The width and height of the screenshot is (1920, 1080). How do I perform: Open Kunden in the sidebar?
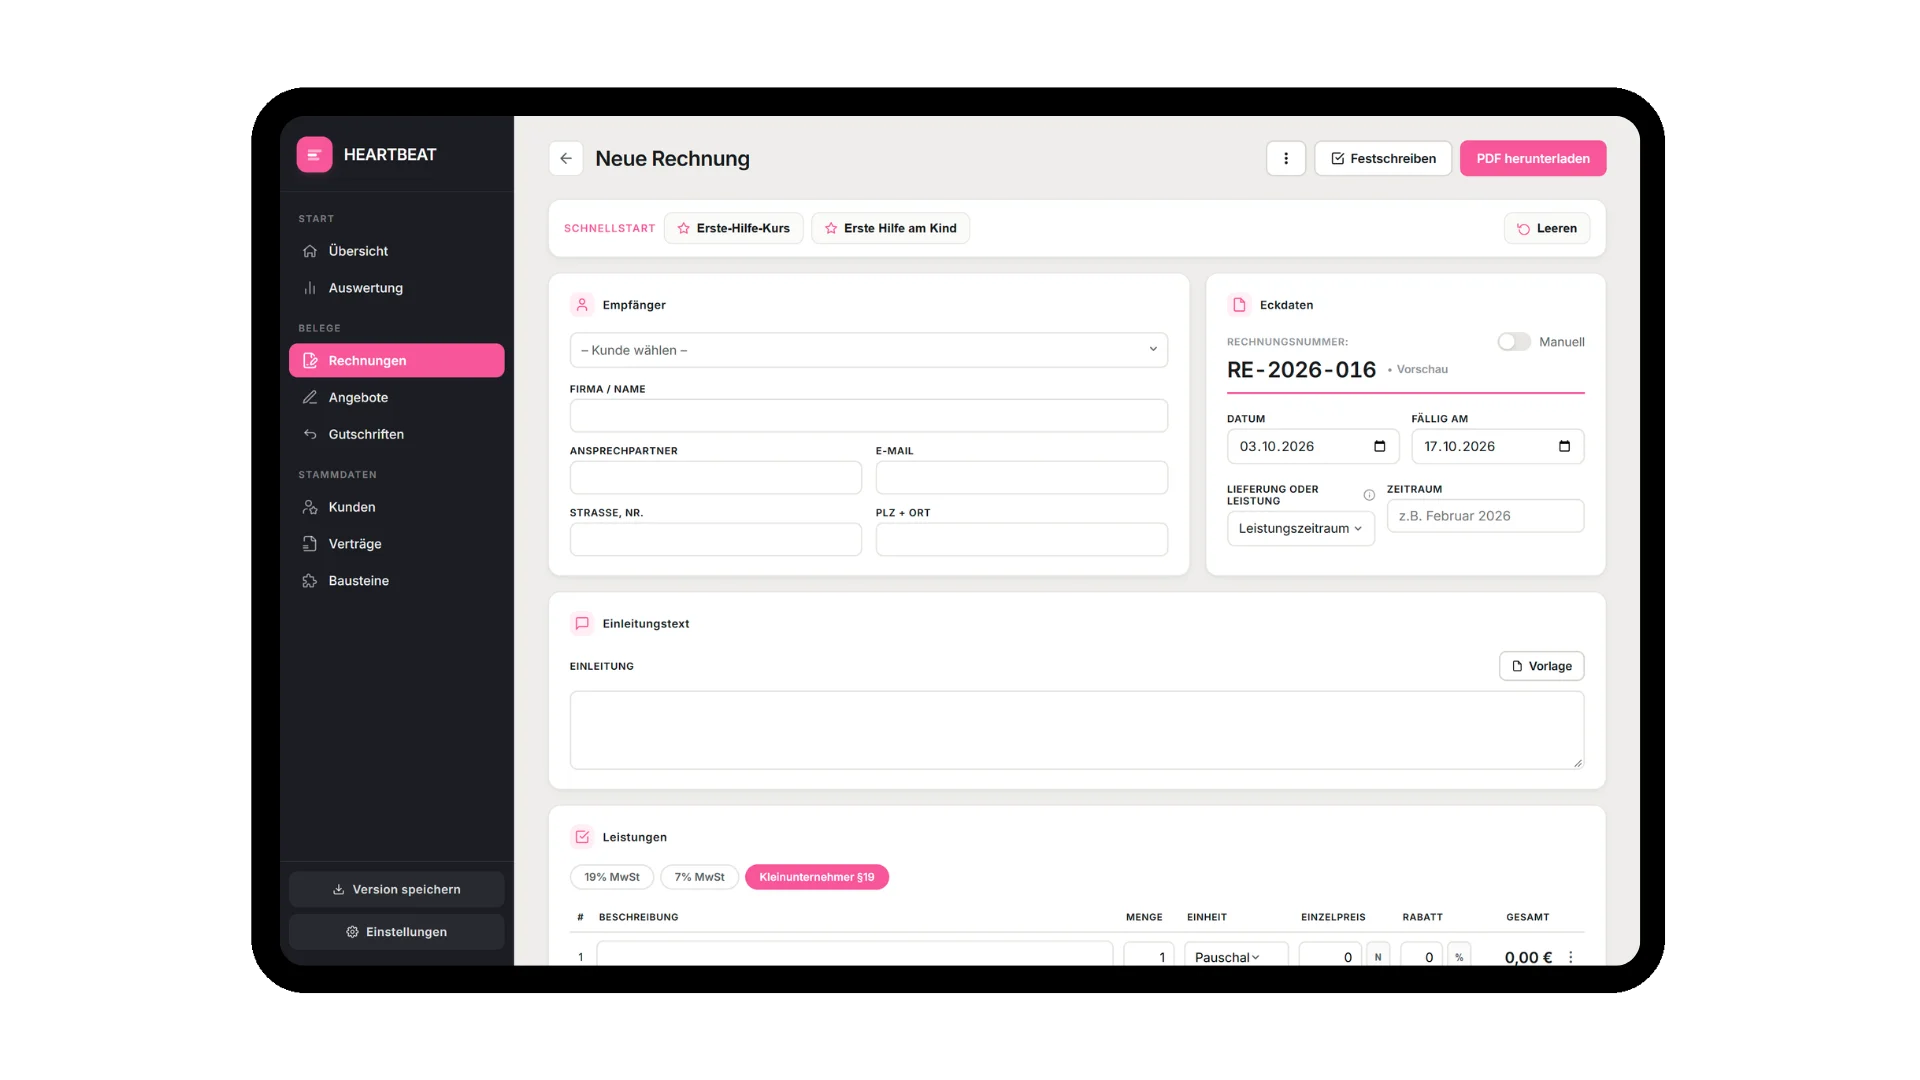click(396, 507)
